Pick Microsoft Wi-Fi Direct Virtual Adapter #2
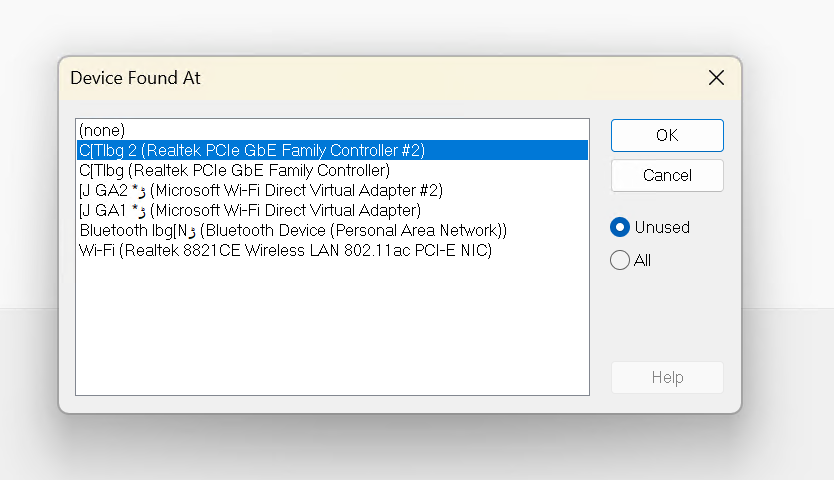This screenshot has height=480, width=834. [260, 190]
